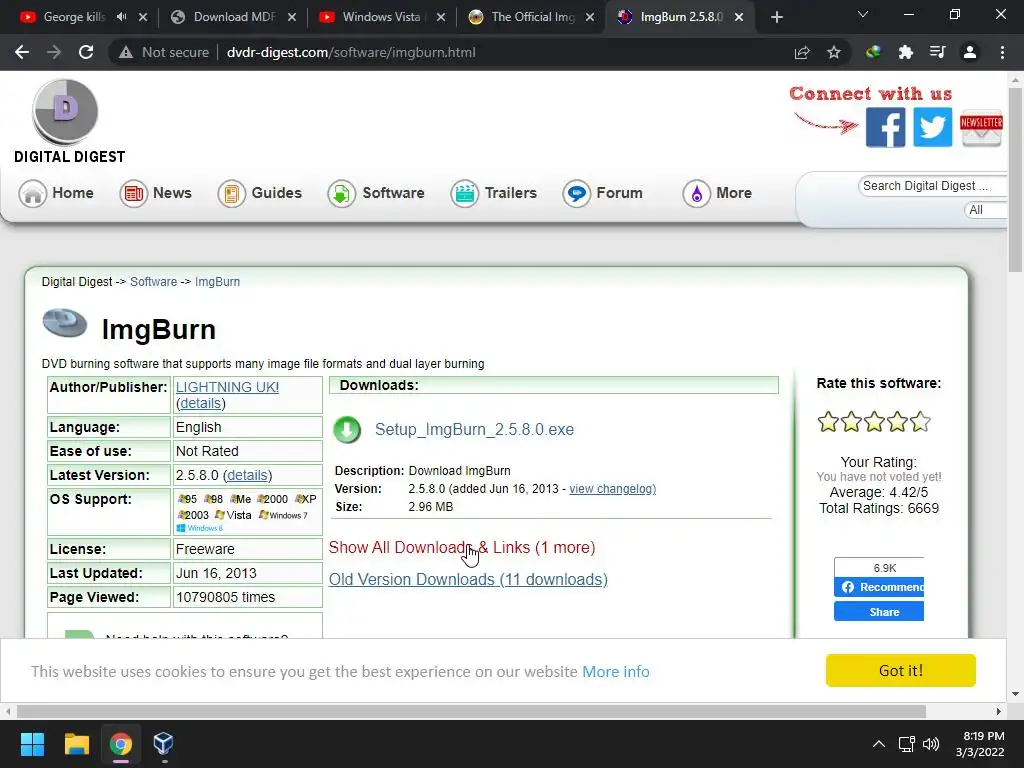Expand Old Version Downloads list
This screenshot has height=768, width=1024.
pyautogui.click(x=468, y=579)
